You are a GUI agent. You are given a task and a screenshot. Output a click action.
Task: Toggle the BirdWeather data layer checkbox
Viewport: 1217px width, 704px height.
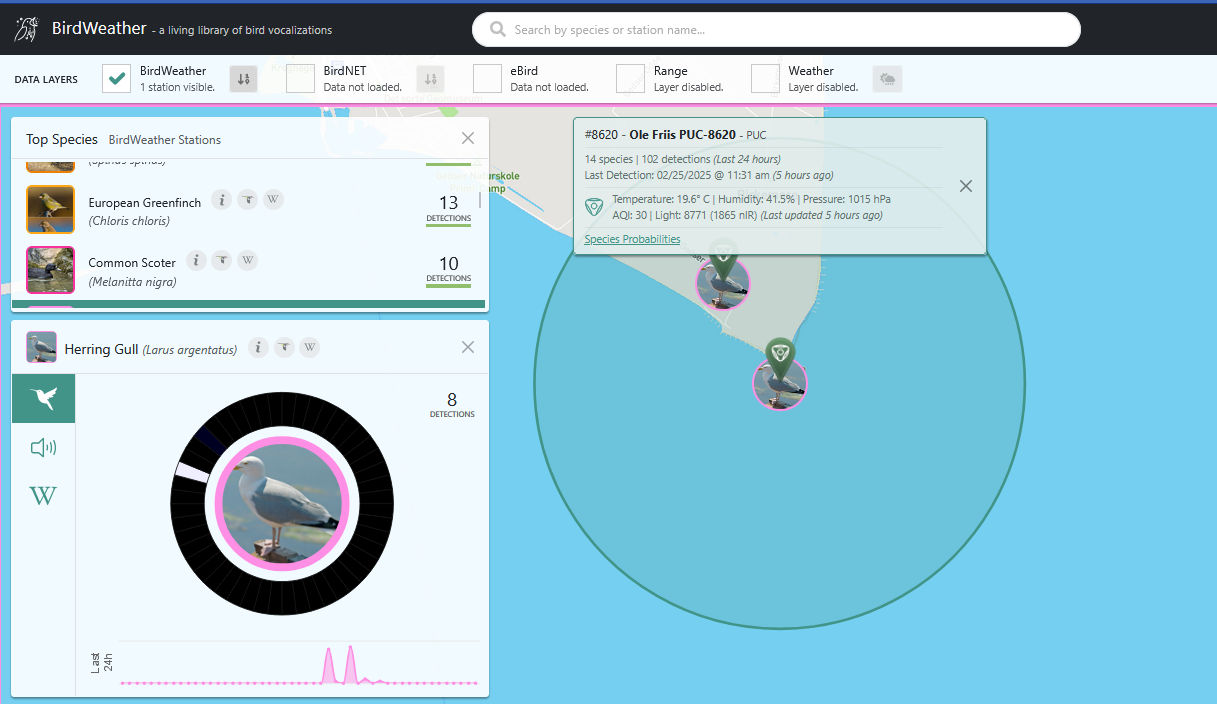click(x=117, y=79)
